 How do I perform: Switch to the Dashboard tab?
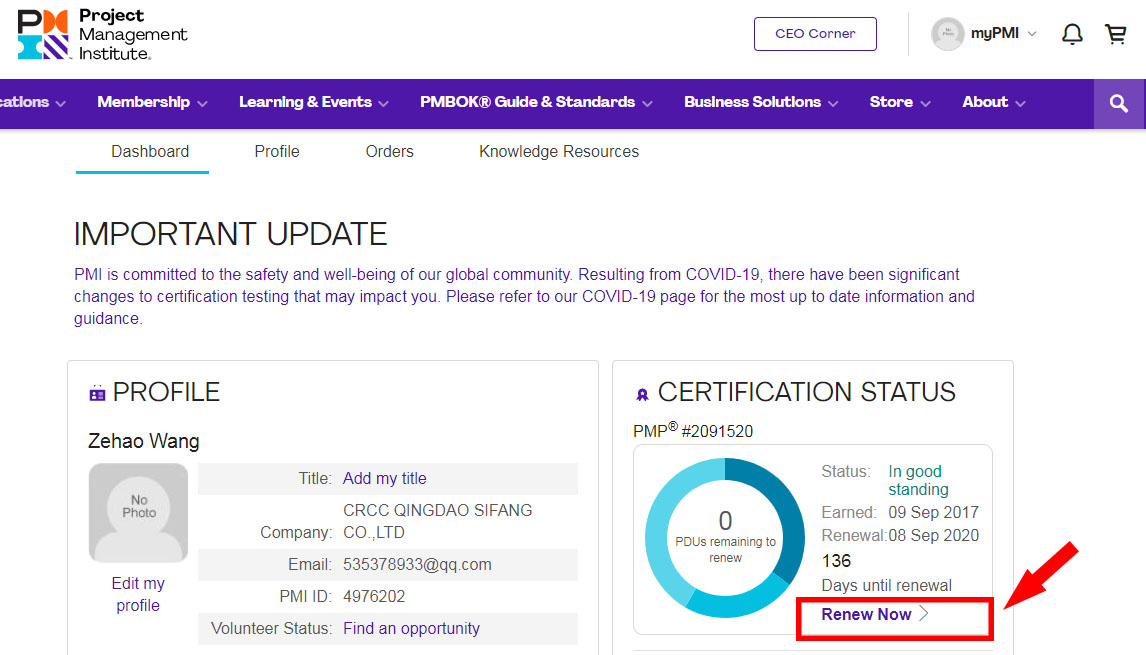pyautogui.click(x=150, y=151)
